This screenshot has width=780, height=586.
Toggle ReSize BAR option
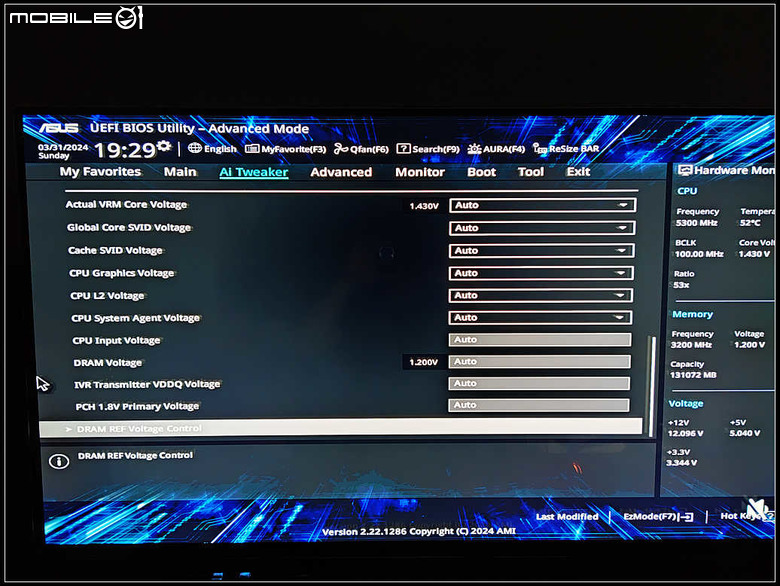click(x=566, y=148)
